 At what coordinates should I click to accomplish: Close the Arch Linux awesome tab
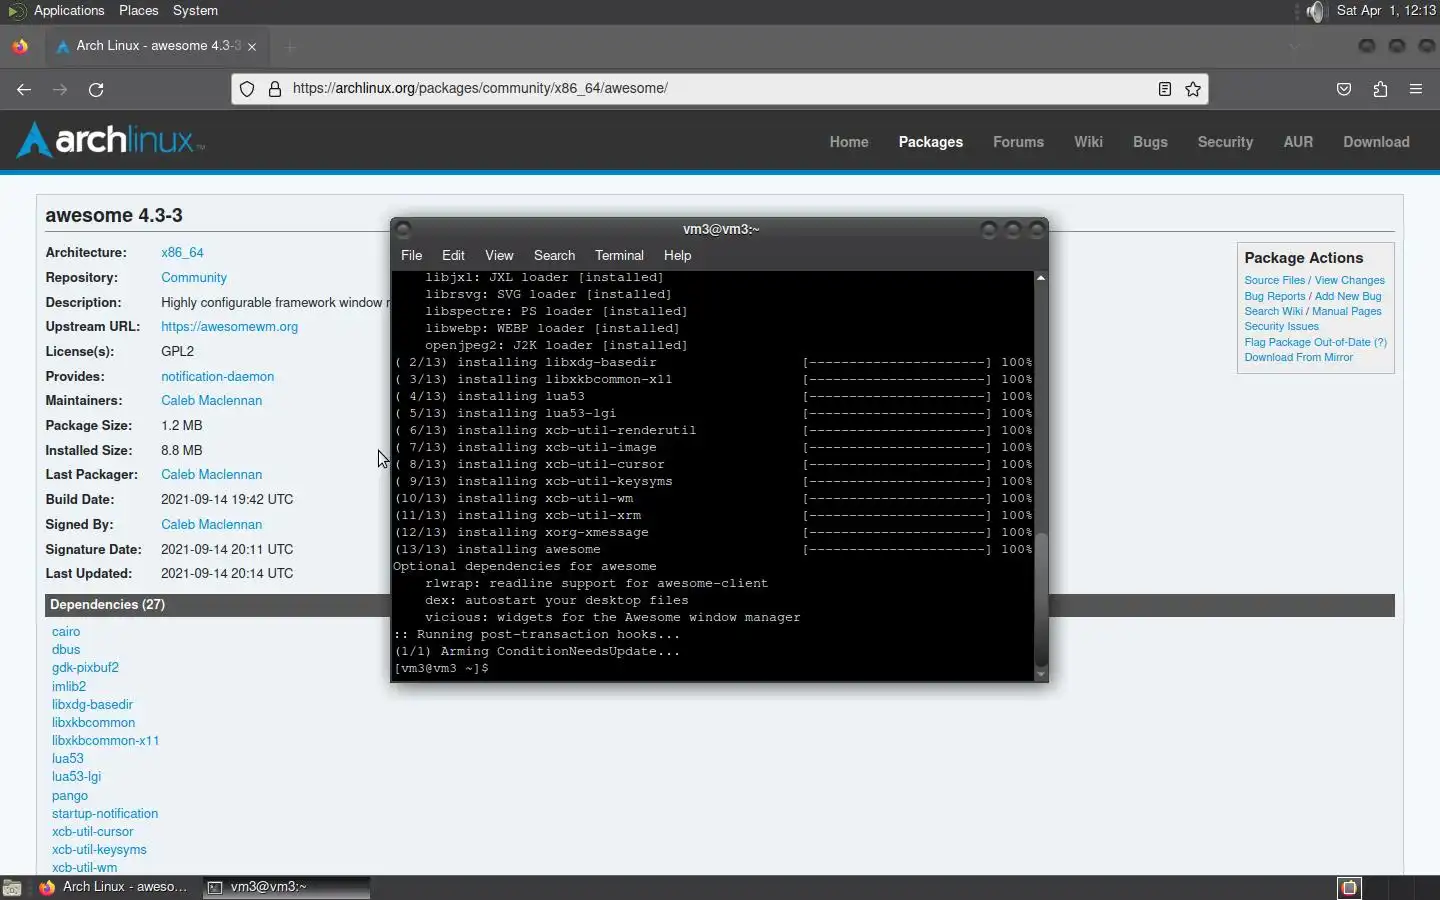(252, 46)
